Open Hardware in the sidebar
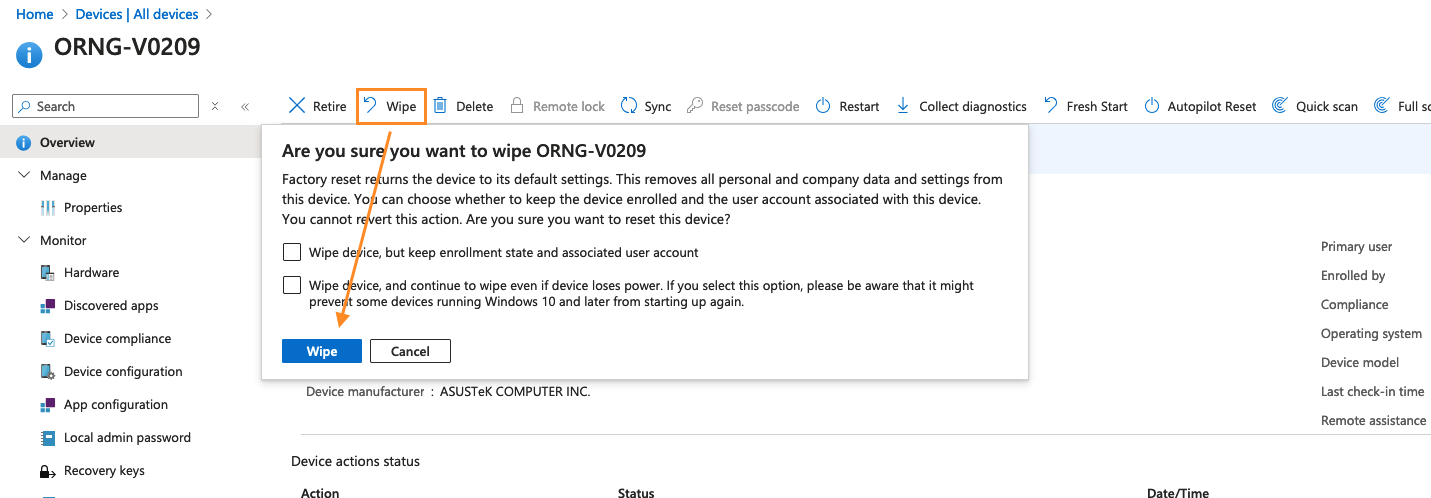 click(x=91, y=272)
